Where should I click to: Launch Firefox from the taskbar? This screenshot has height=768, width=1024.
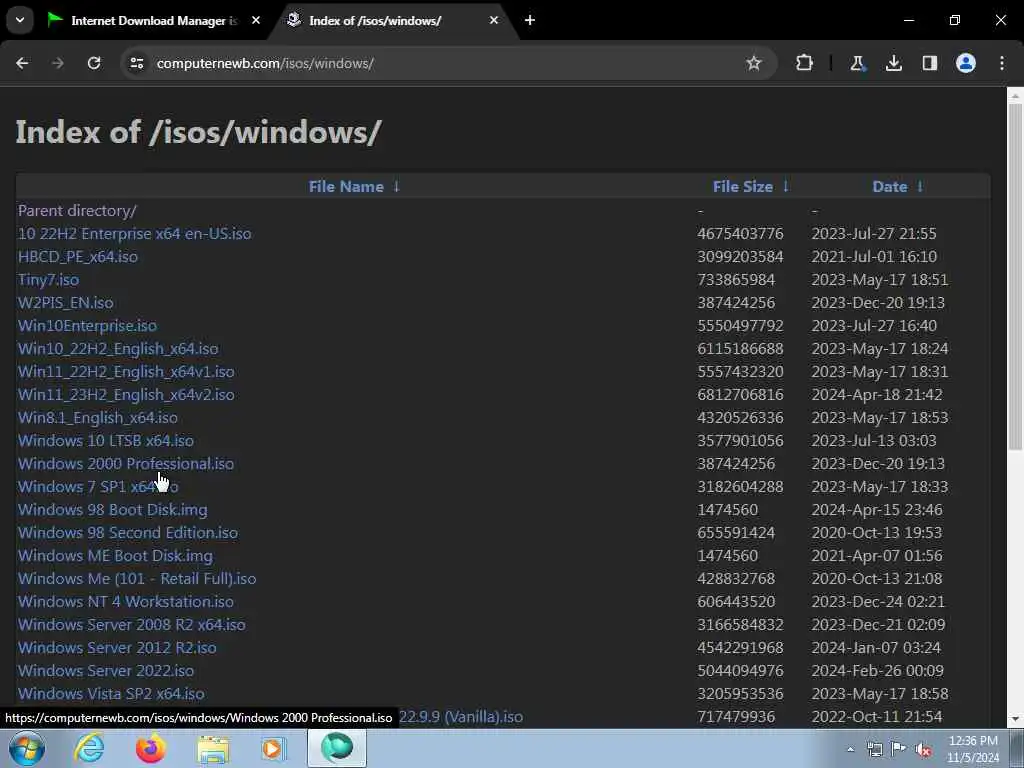pos(151,748)
